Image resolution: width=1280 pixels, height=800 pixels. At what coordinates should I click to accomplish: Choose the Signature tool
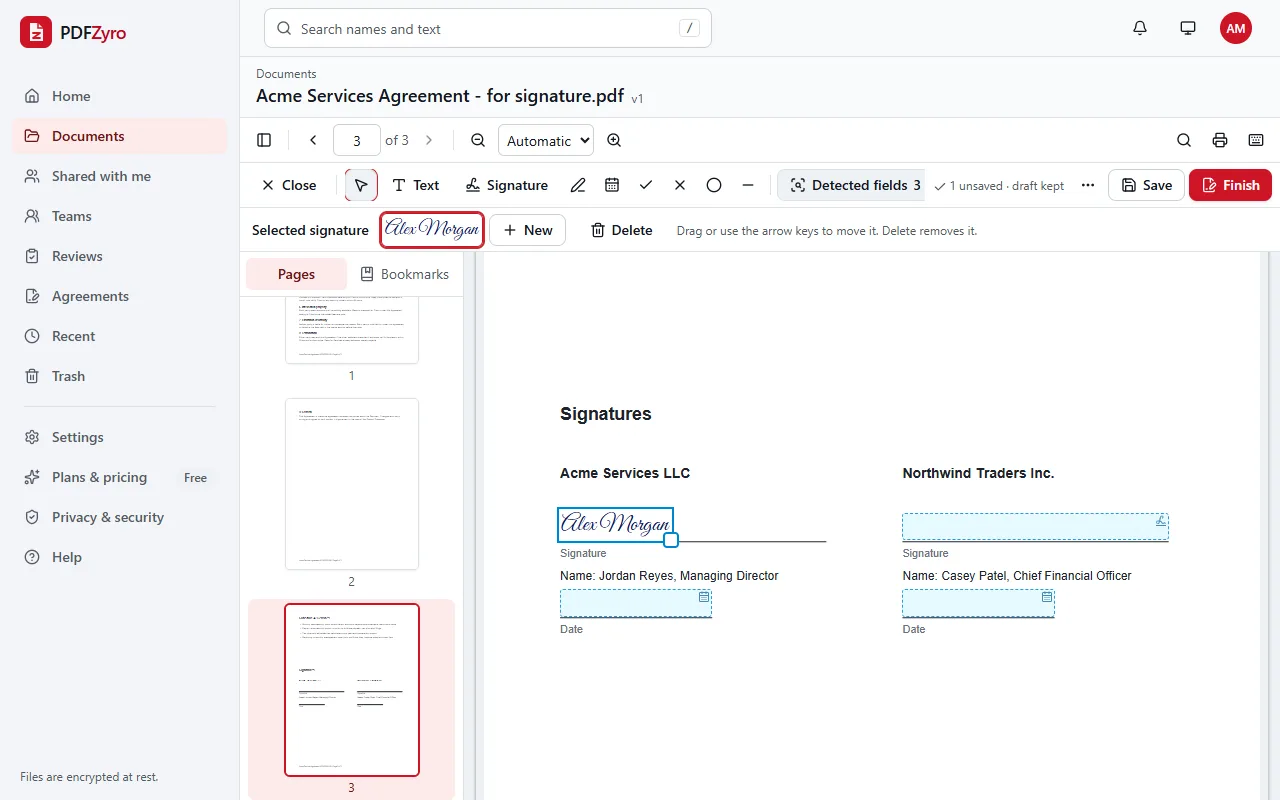[x=507, y=185]
